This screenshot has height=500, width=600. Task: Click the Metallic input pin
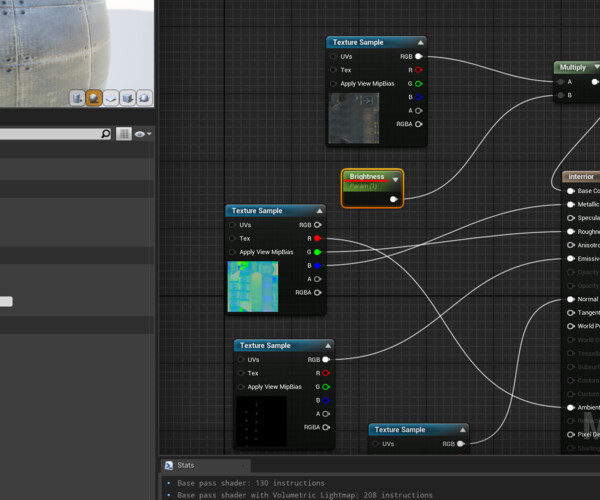point(571,204)
